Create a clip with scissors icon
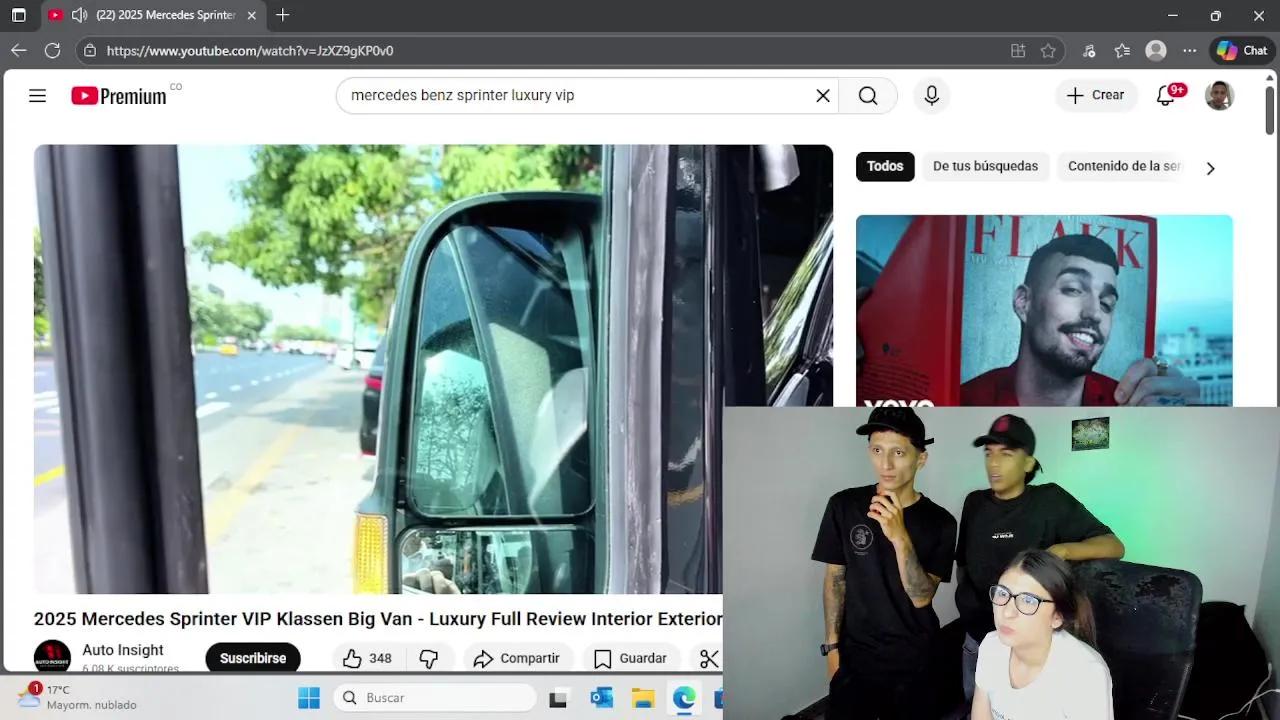Viewport: 1280px width, 720px height. [x=709, y=658]
